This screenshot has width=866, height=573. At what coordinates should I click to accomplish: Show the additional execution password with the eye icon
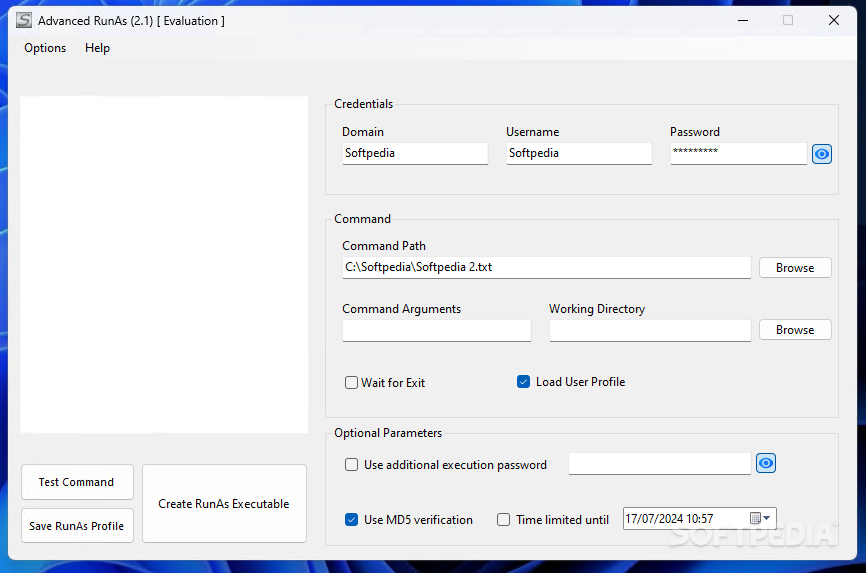coord(765,463)
